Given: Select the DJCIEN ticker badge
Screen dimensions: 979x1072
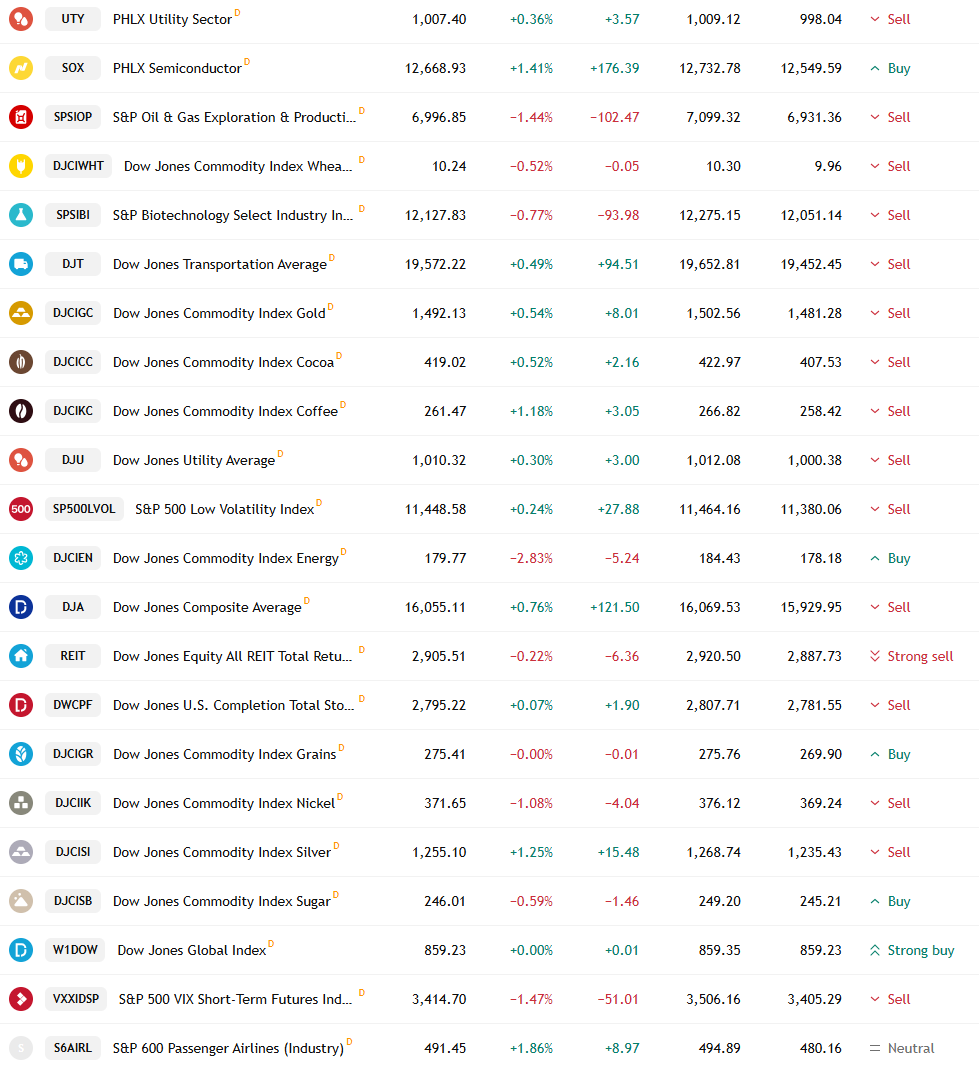Looking at the screenshot, I should coord(73,558).
